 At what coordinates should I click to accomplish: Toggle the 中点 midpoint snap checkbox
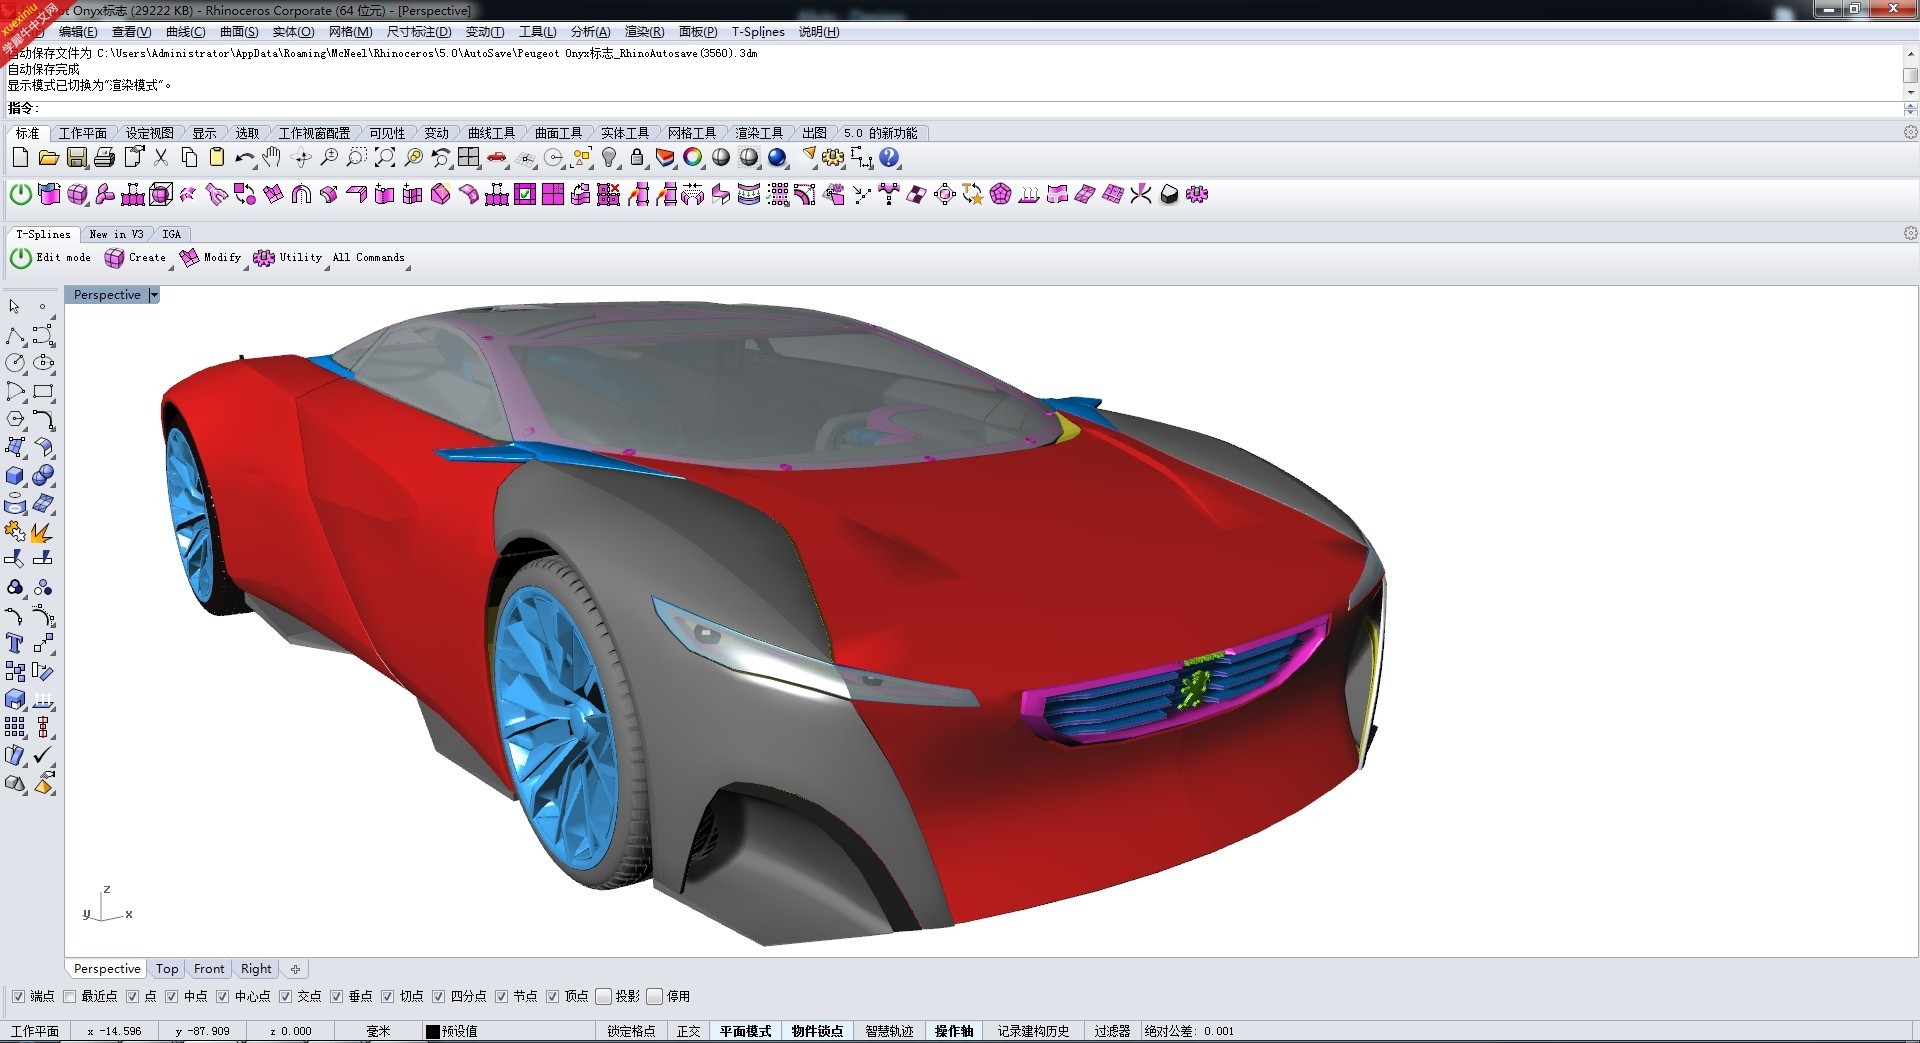click(172, 996)
